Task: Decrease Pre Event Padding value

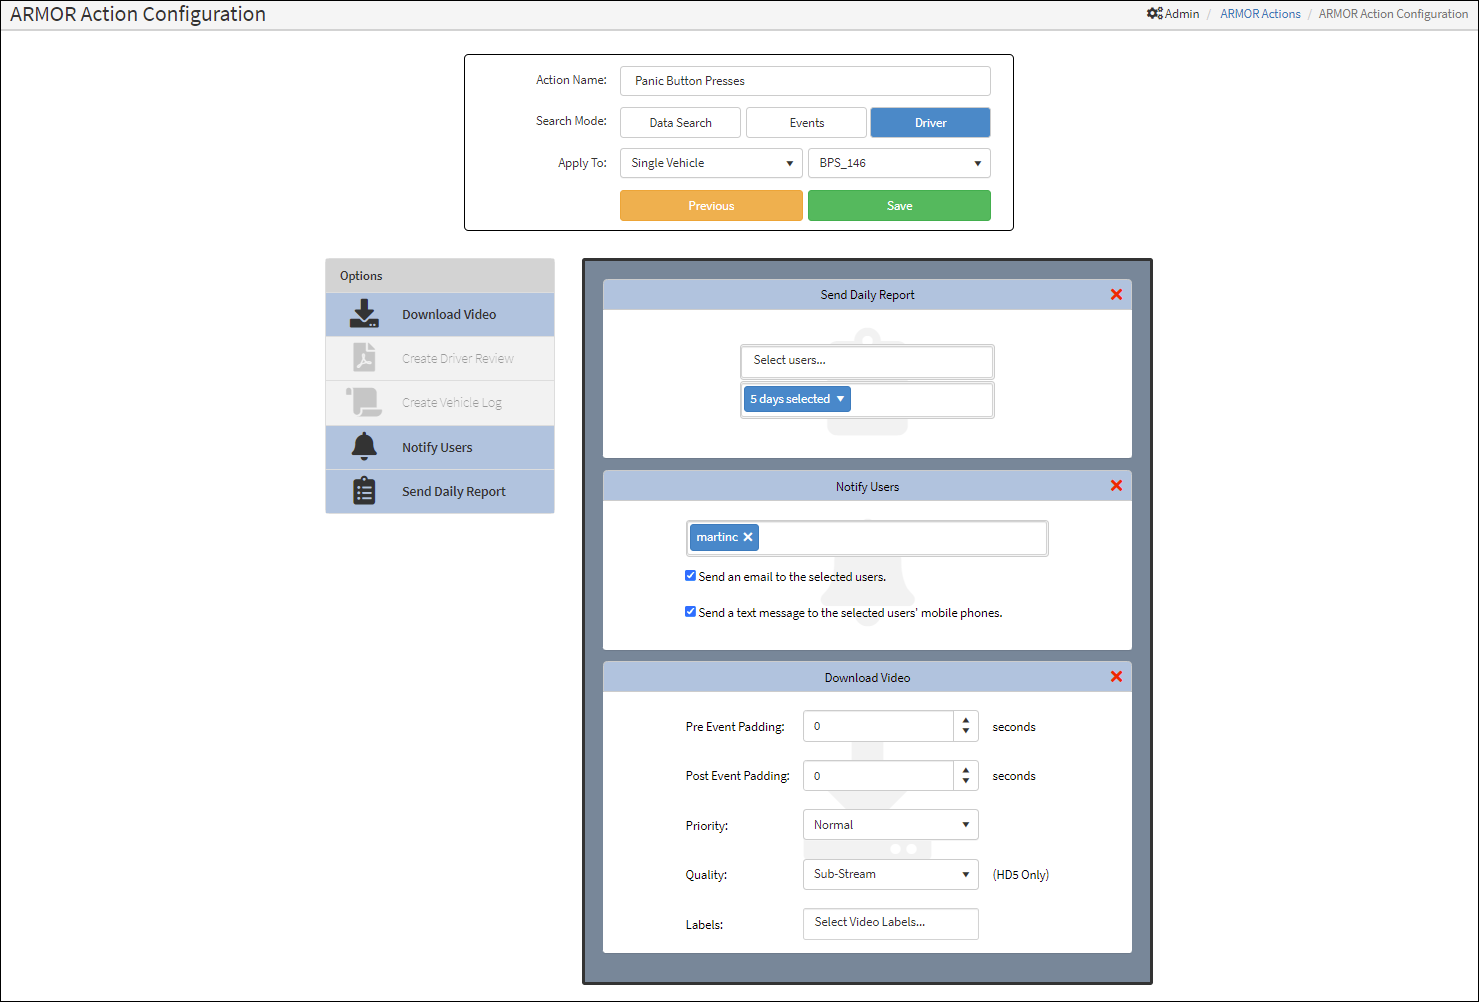Action: (x=966, y=732)
